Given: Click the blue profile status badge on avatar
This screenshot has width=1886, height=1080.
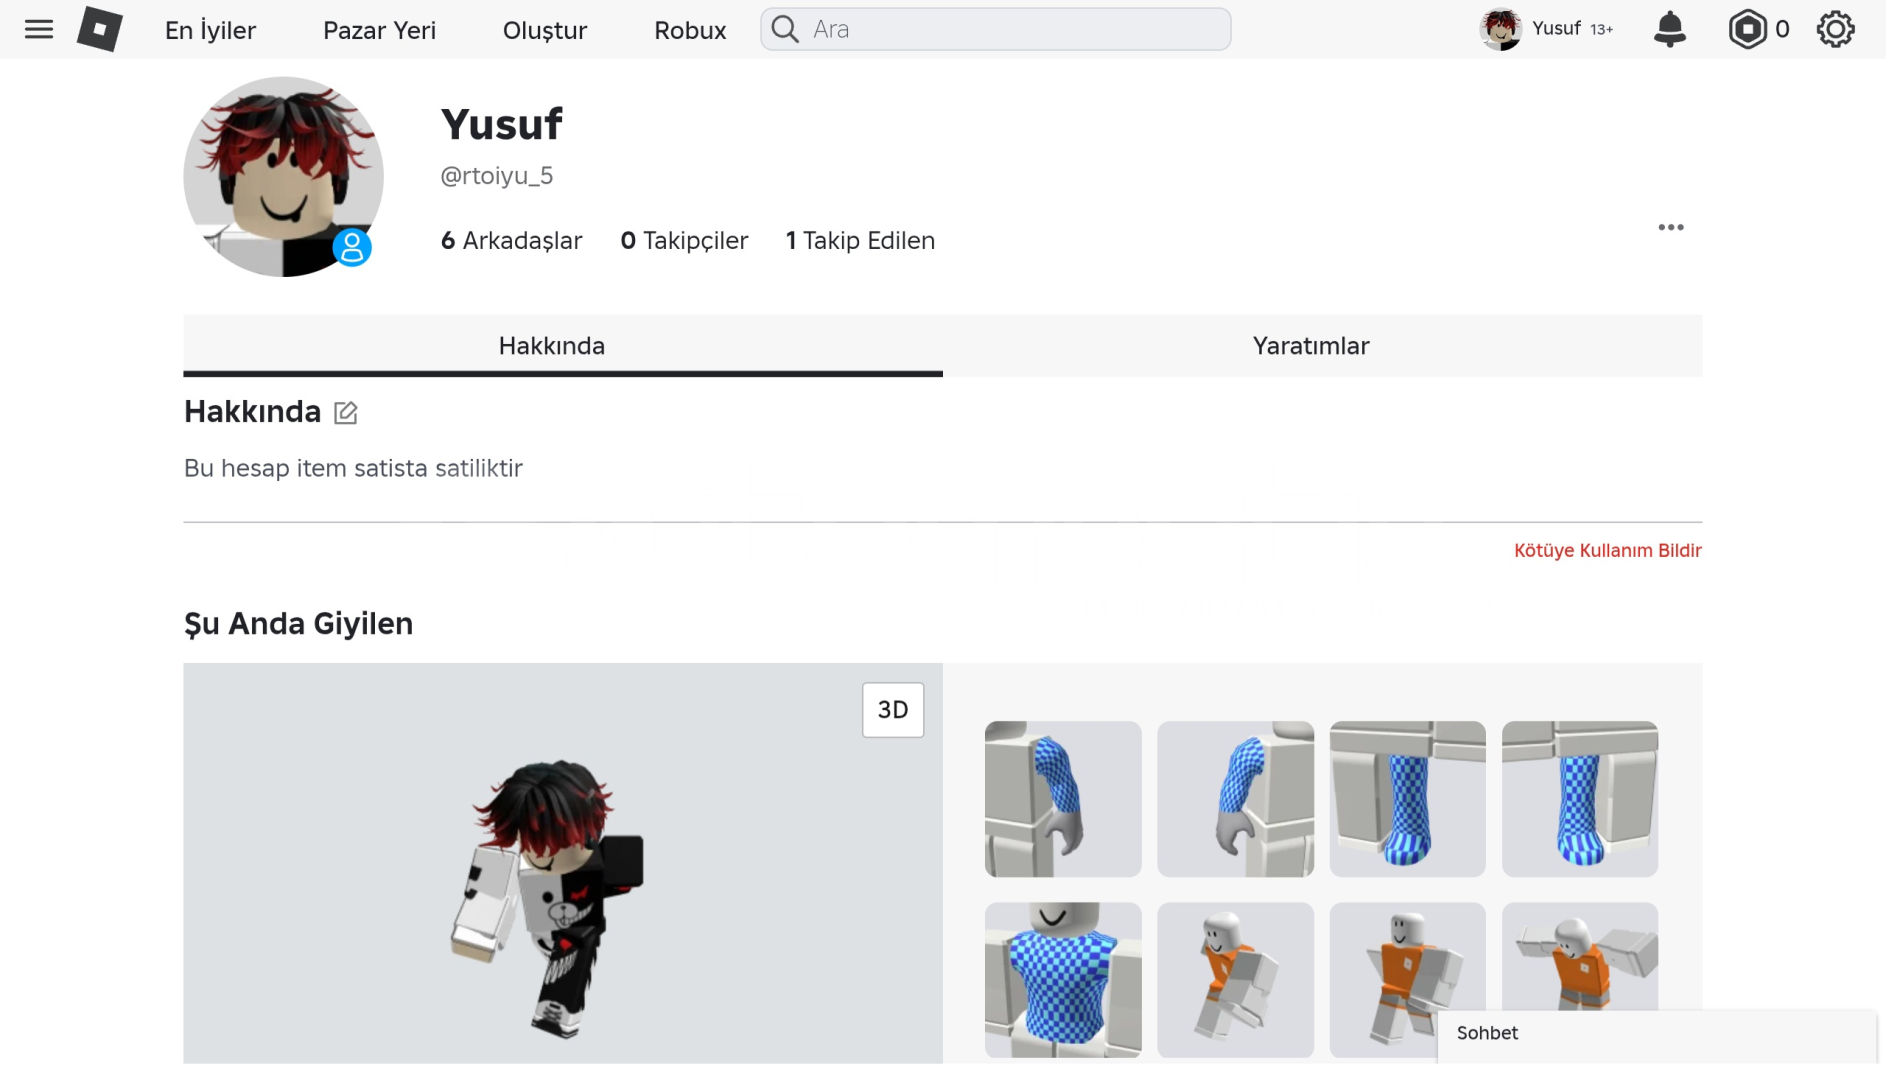Looking at the screenshot, I should point(352,247).
